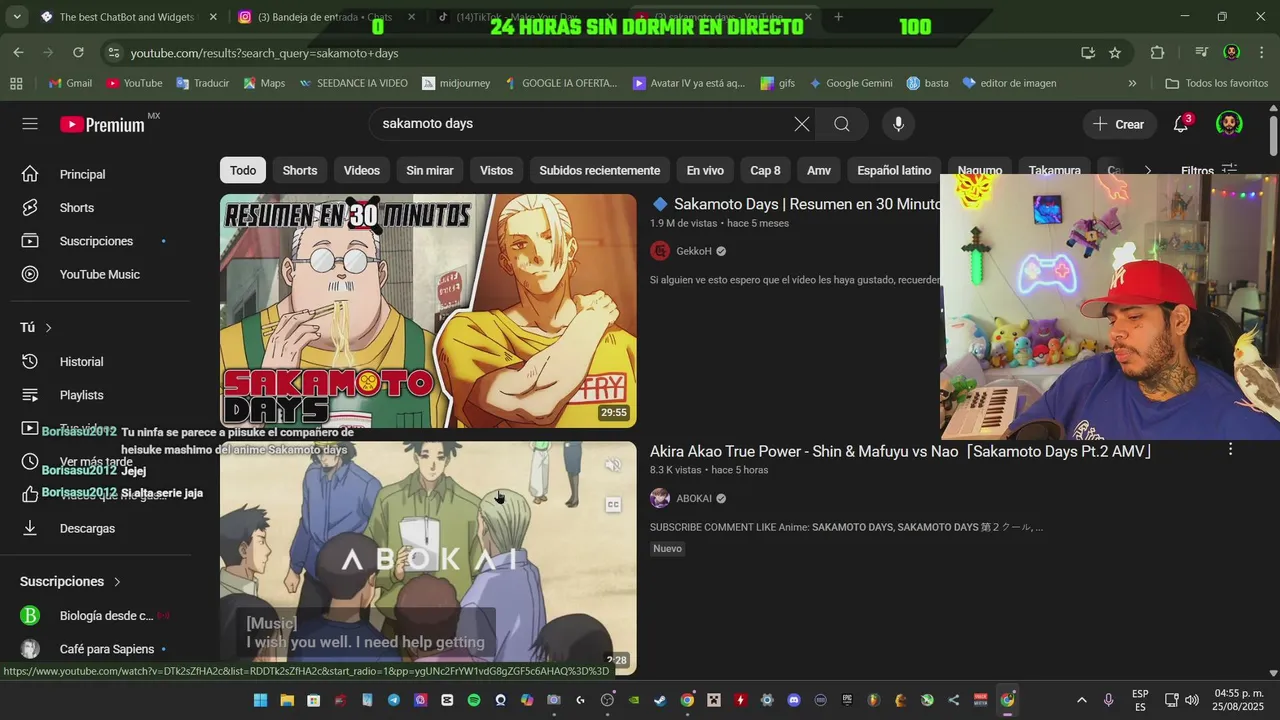The height and width of the screenshot is (720, 1280).
Task: Expand the Suscripciones section header chevron
Action: coord(117,582)
